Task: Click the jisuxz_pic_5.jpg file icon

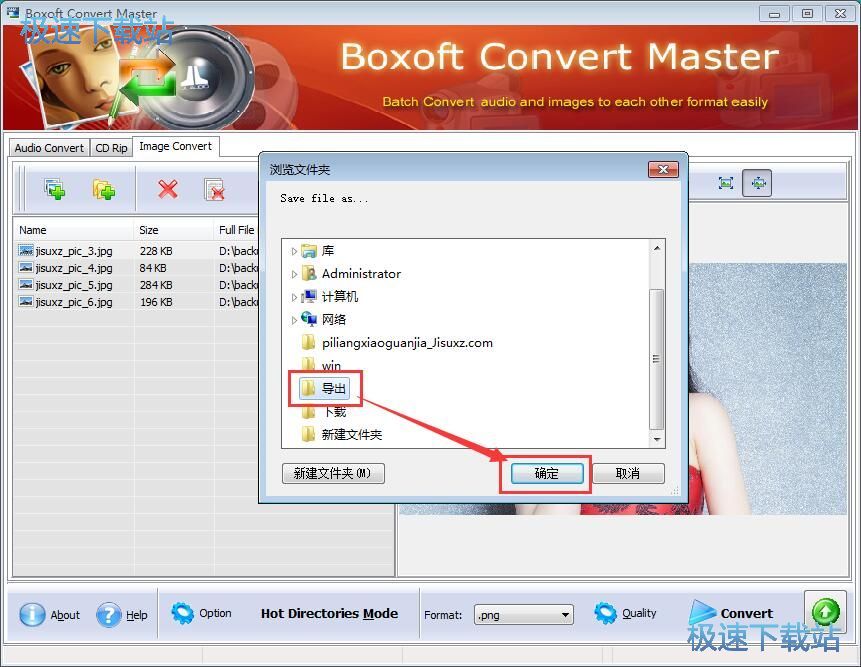Action: 26,285
